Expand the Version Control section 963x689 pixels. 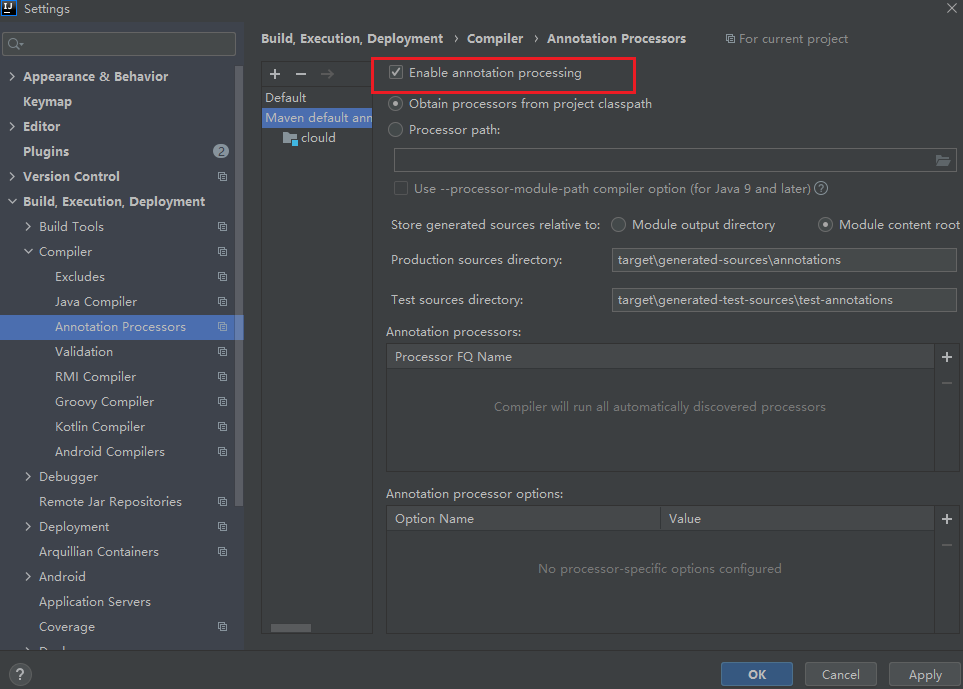12,176
